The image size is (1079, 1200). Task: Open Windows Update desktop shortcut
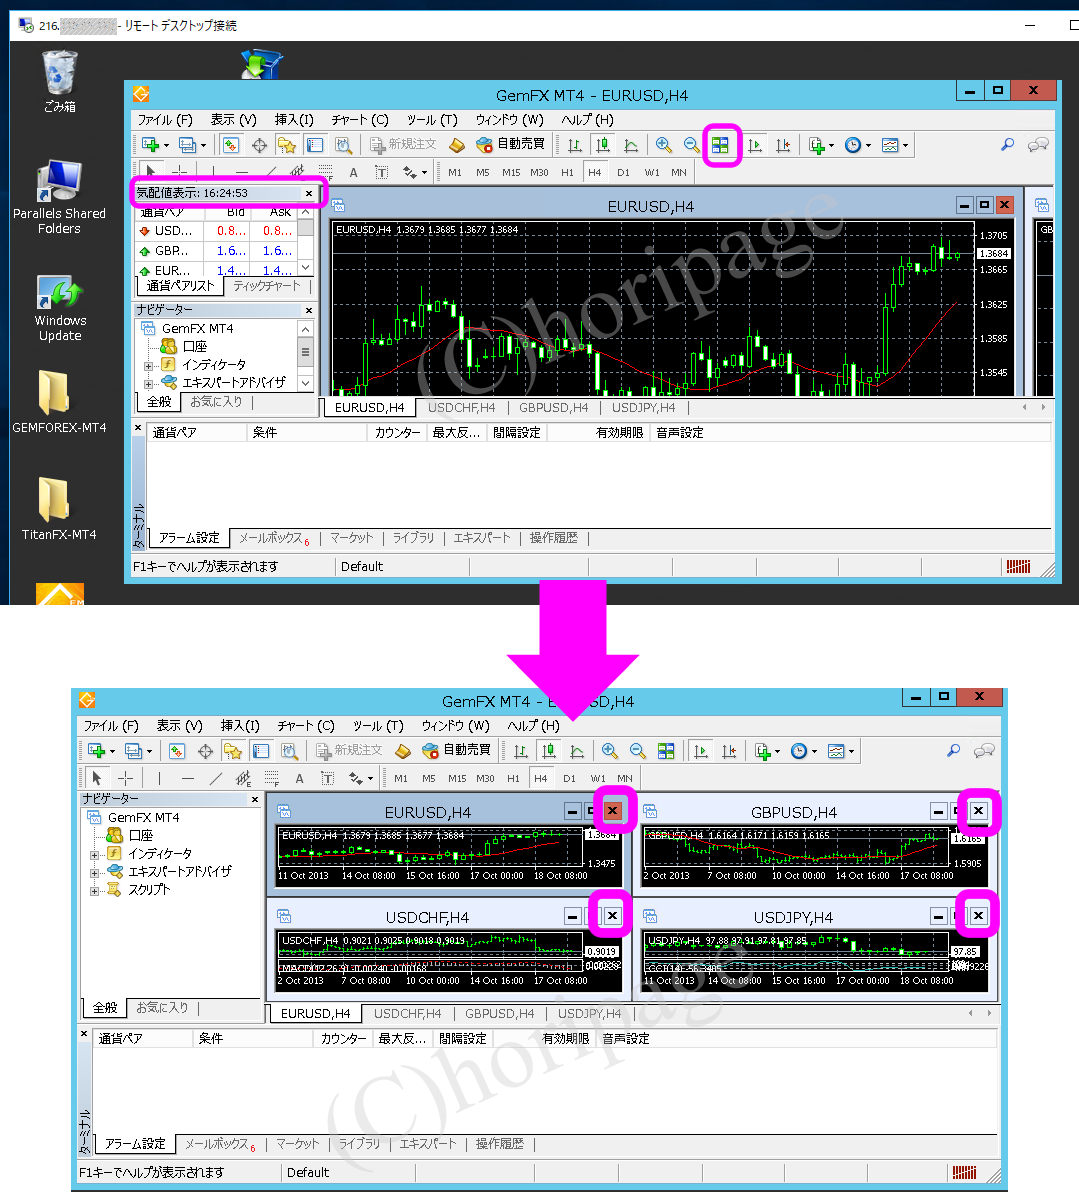point(59,309)
